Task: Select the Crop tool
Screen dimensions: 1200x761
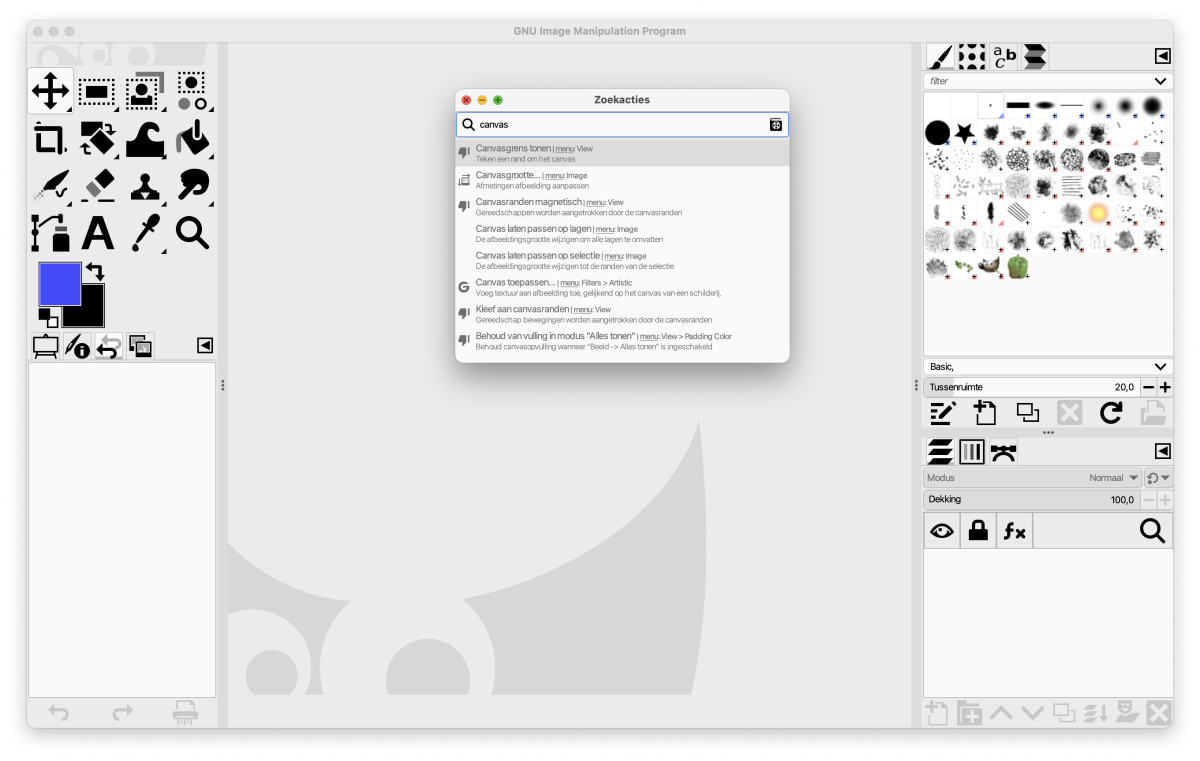Action: click(49, 138)
